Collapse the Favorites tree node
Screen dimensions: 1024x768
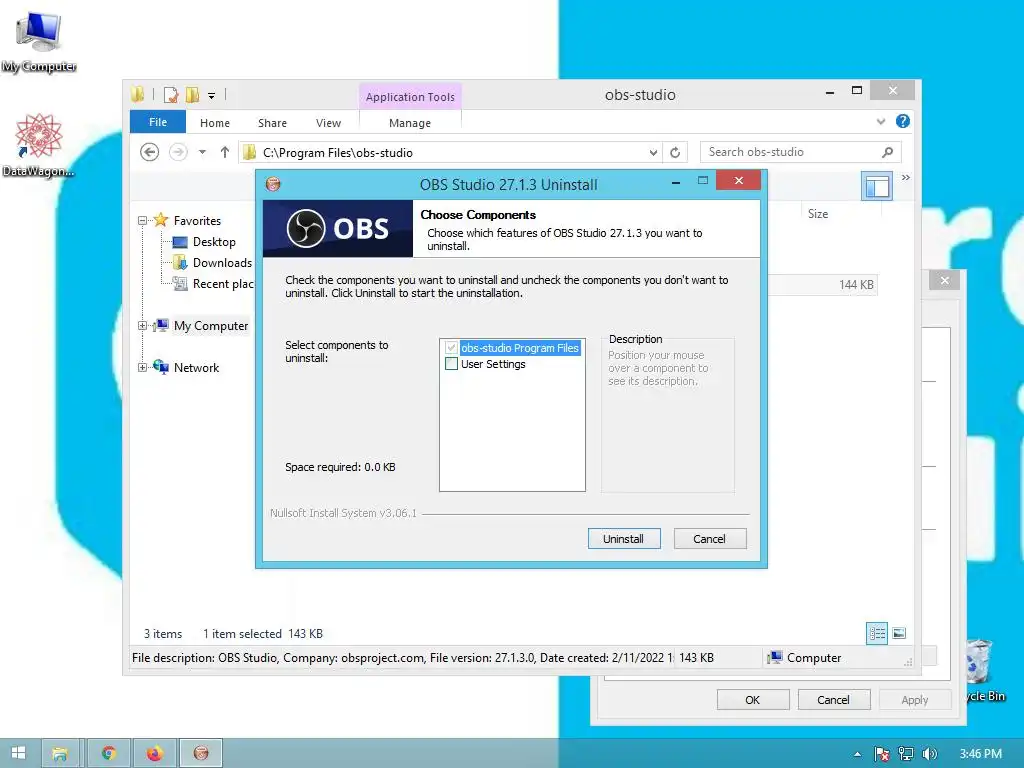click(x=142, y=221)
